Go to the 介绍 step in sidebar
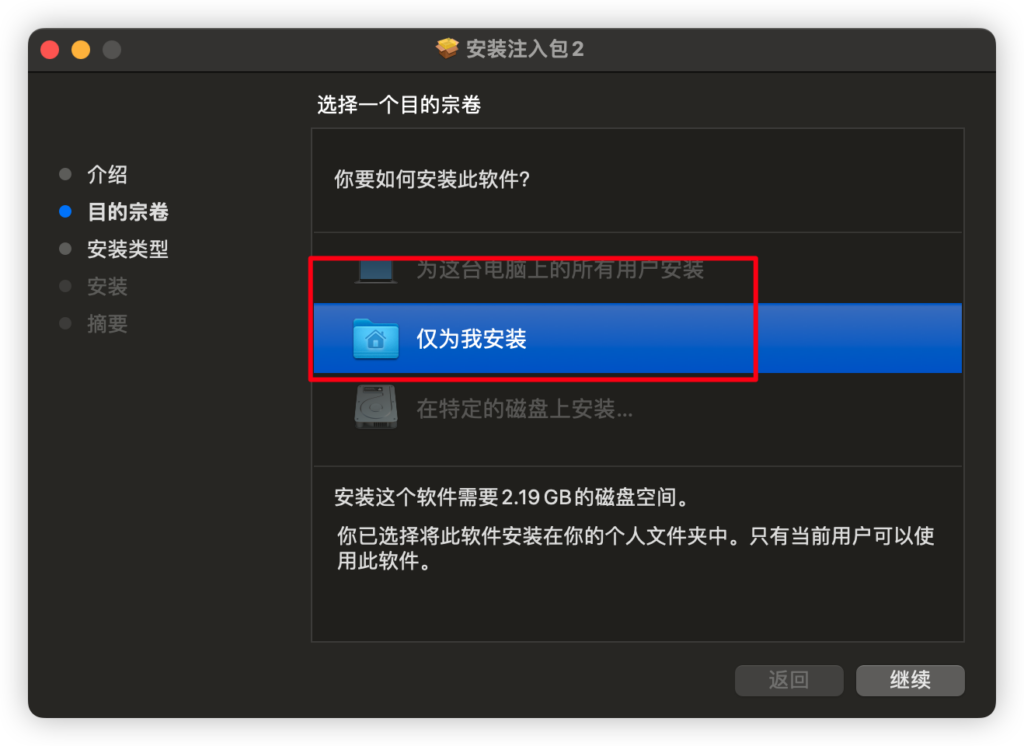Viewport: 1024px width, 746px height. 108,174
